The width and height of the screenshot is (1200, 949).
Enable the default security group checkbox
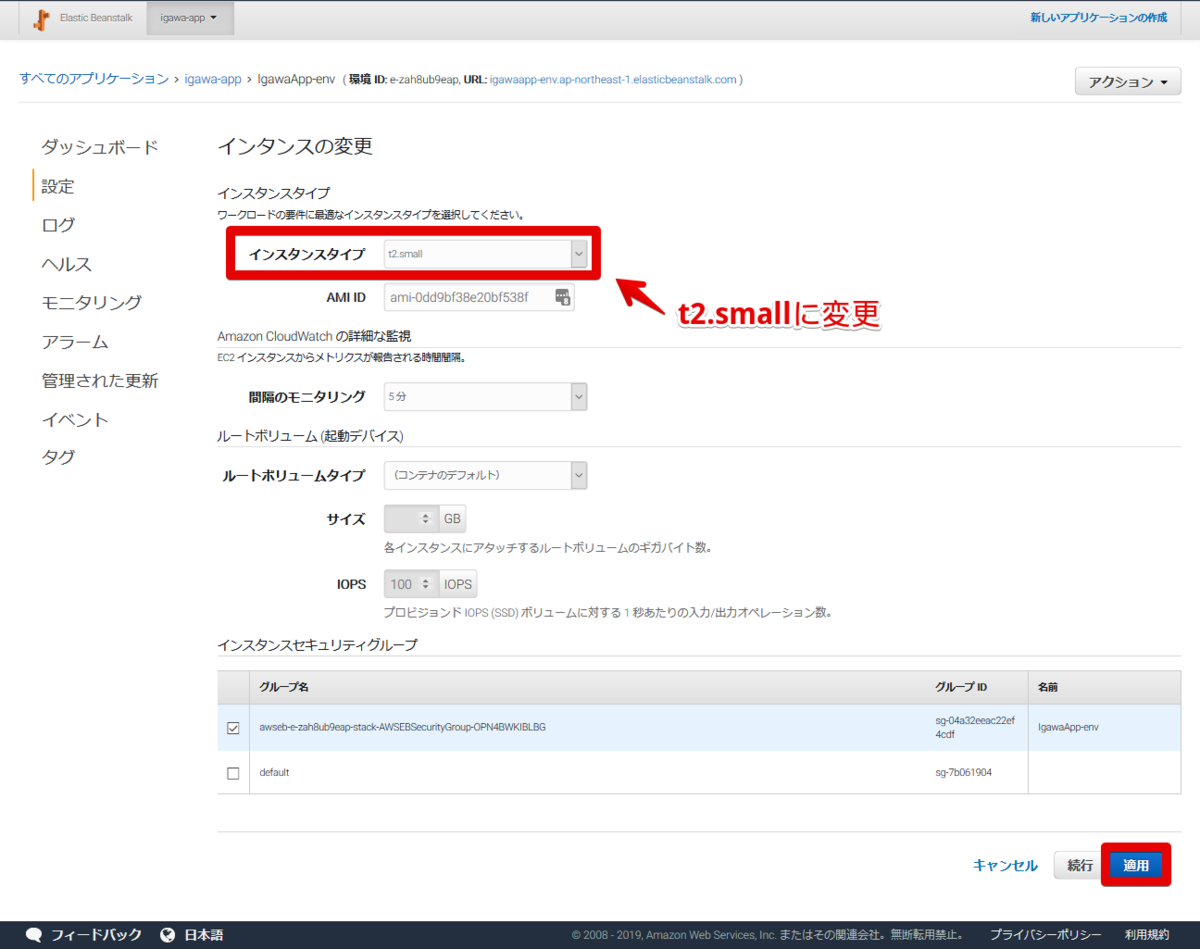click(233, 772)
